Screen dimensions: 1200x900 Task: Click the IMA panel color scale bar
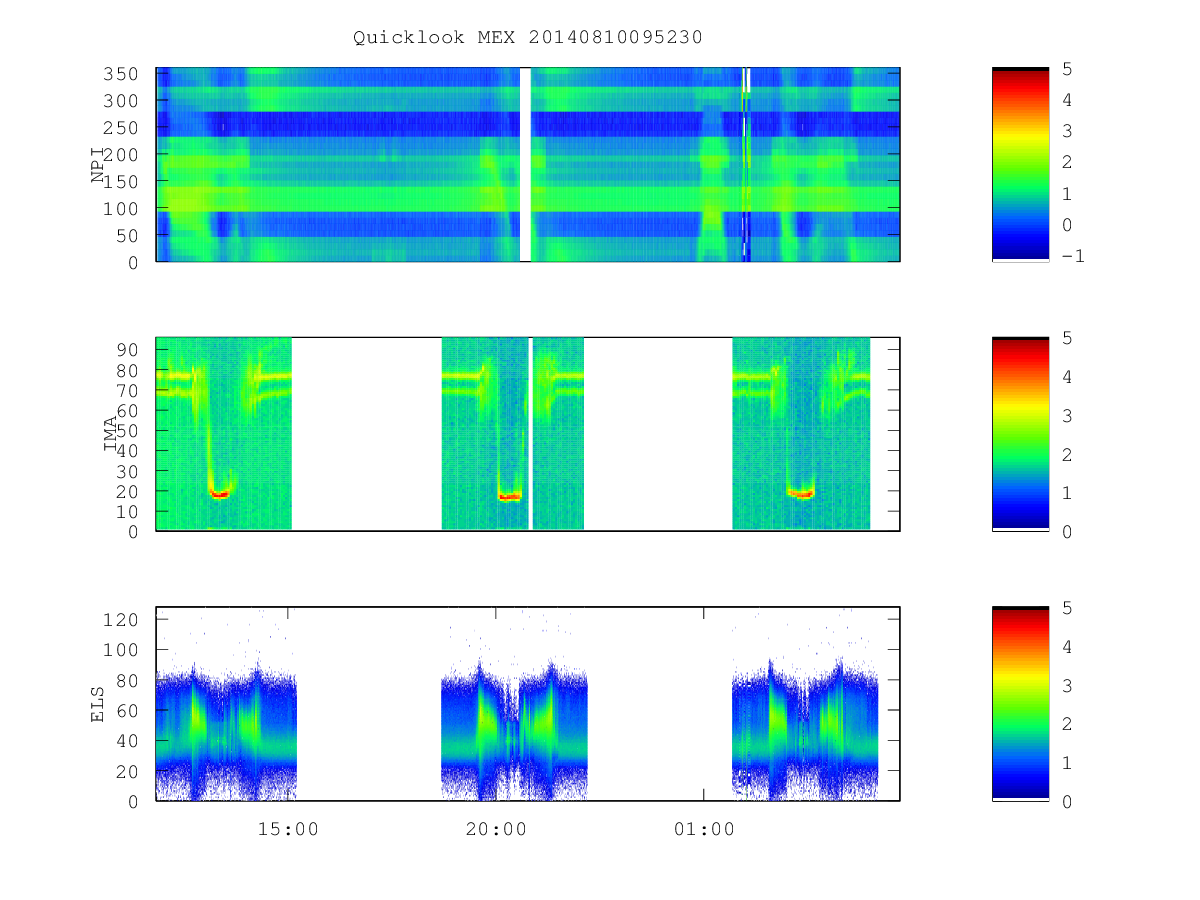pyautogui.click(x=1020, y=434)
